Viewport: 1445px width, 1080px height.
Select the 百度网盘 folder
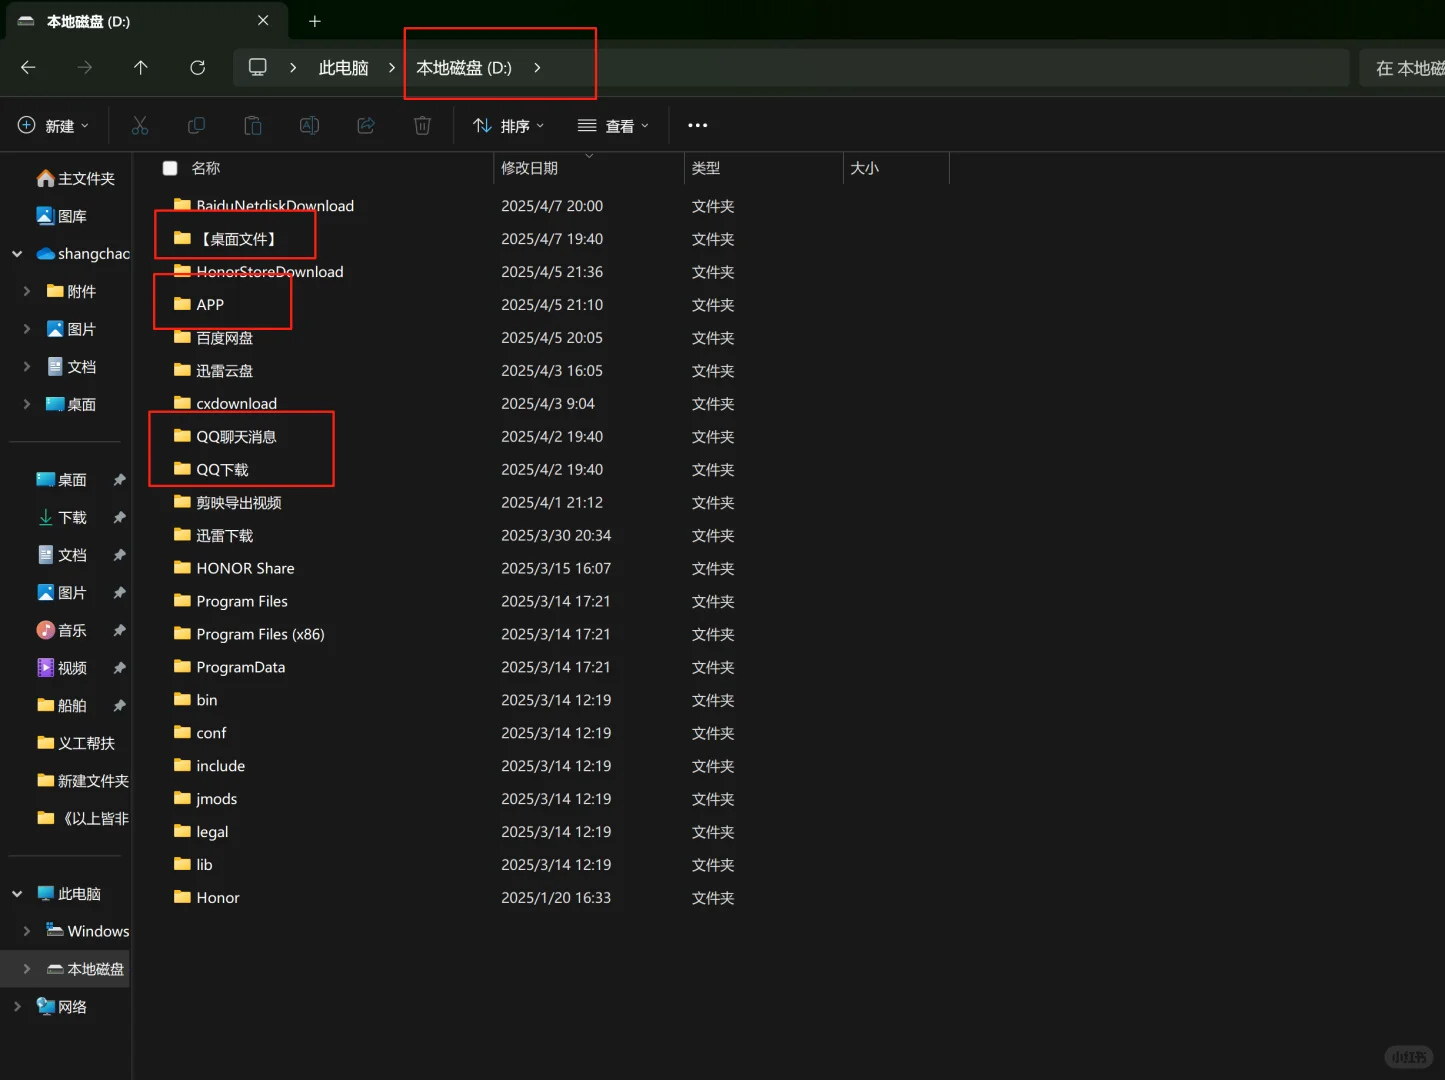pyautogui.click(x=225, y=338)
